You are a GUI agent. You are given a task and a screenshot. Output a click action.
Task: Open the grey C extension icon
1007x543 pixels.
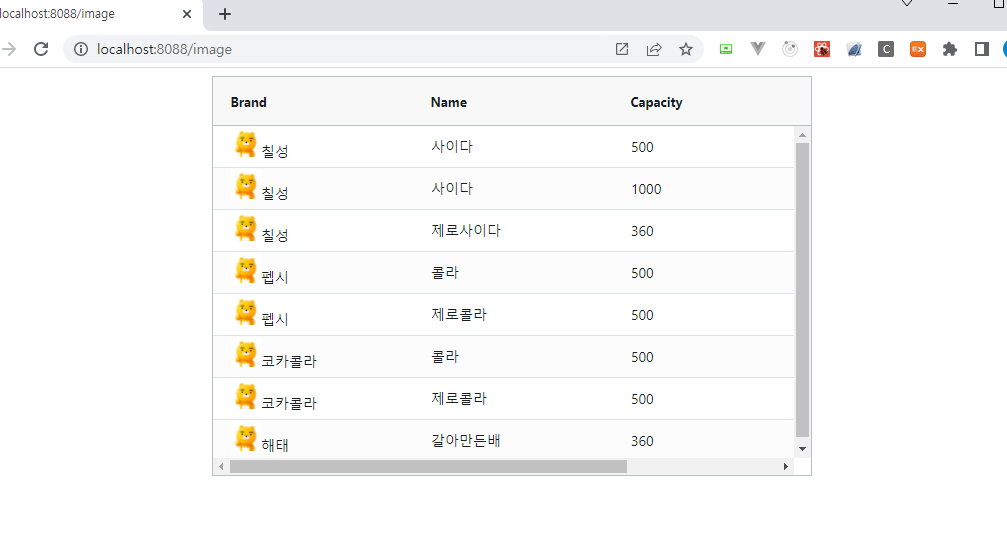click(x=886, y=49)
